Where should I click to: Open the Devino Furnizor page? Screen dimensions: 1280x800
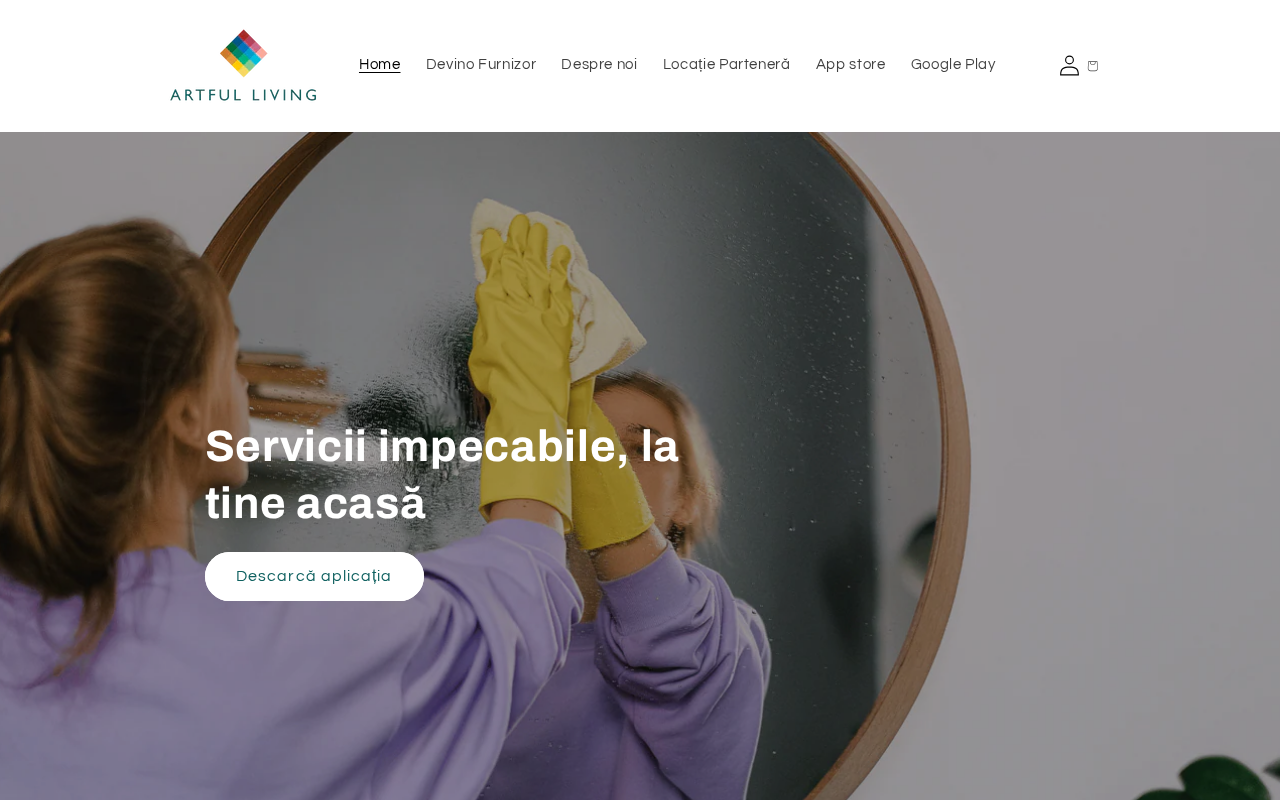click(481, 65)
